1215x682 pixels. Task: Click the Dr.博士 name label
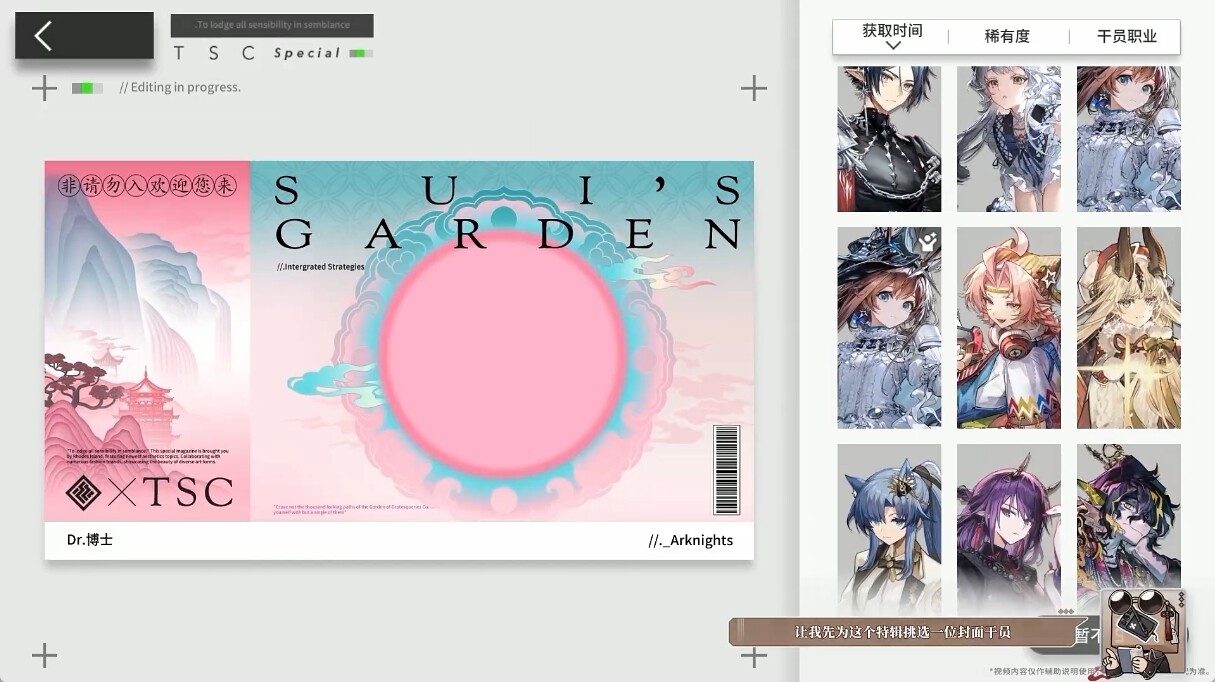point(90,540)
